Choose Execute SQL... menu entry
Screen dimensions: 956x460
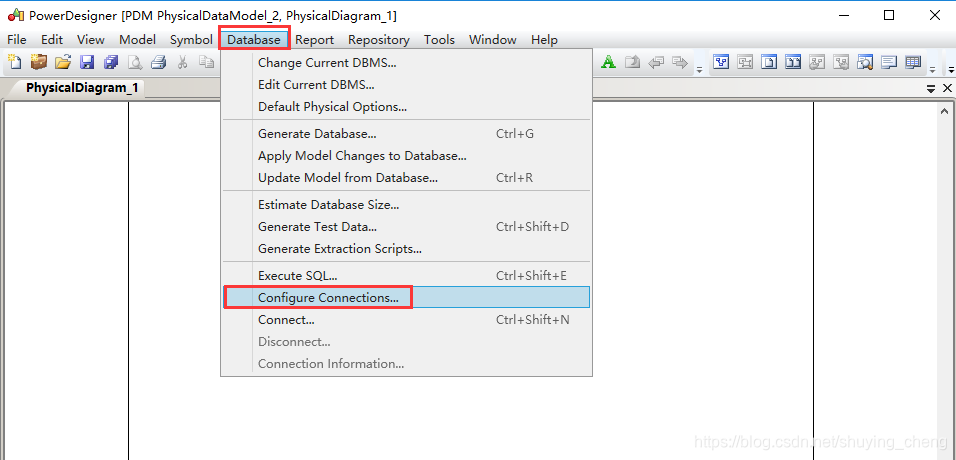tap(406, 276)
